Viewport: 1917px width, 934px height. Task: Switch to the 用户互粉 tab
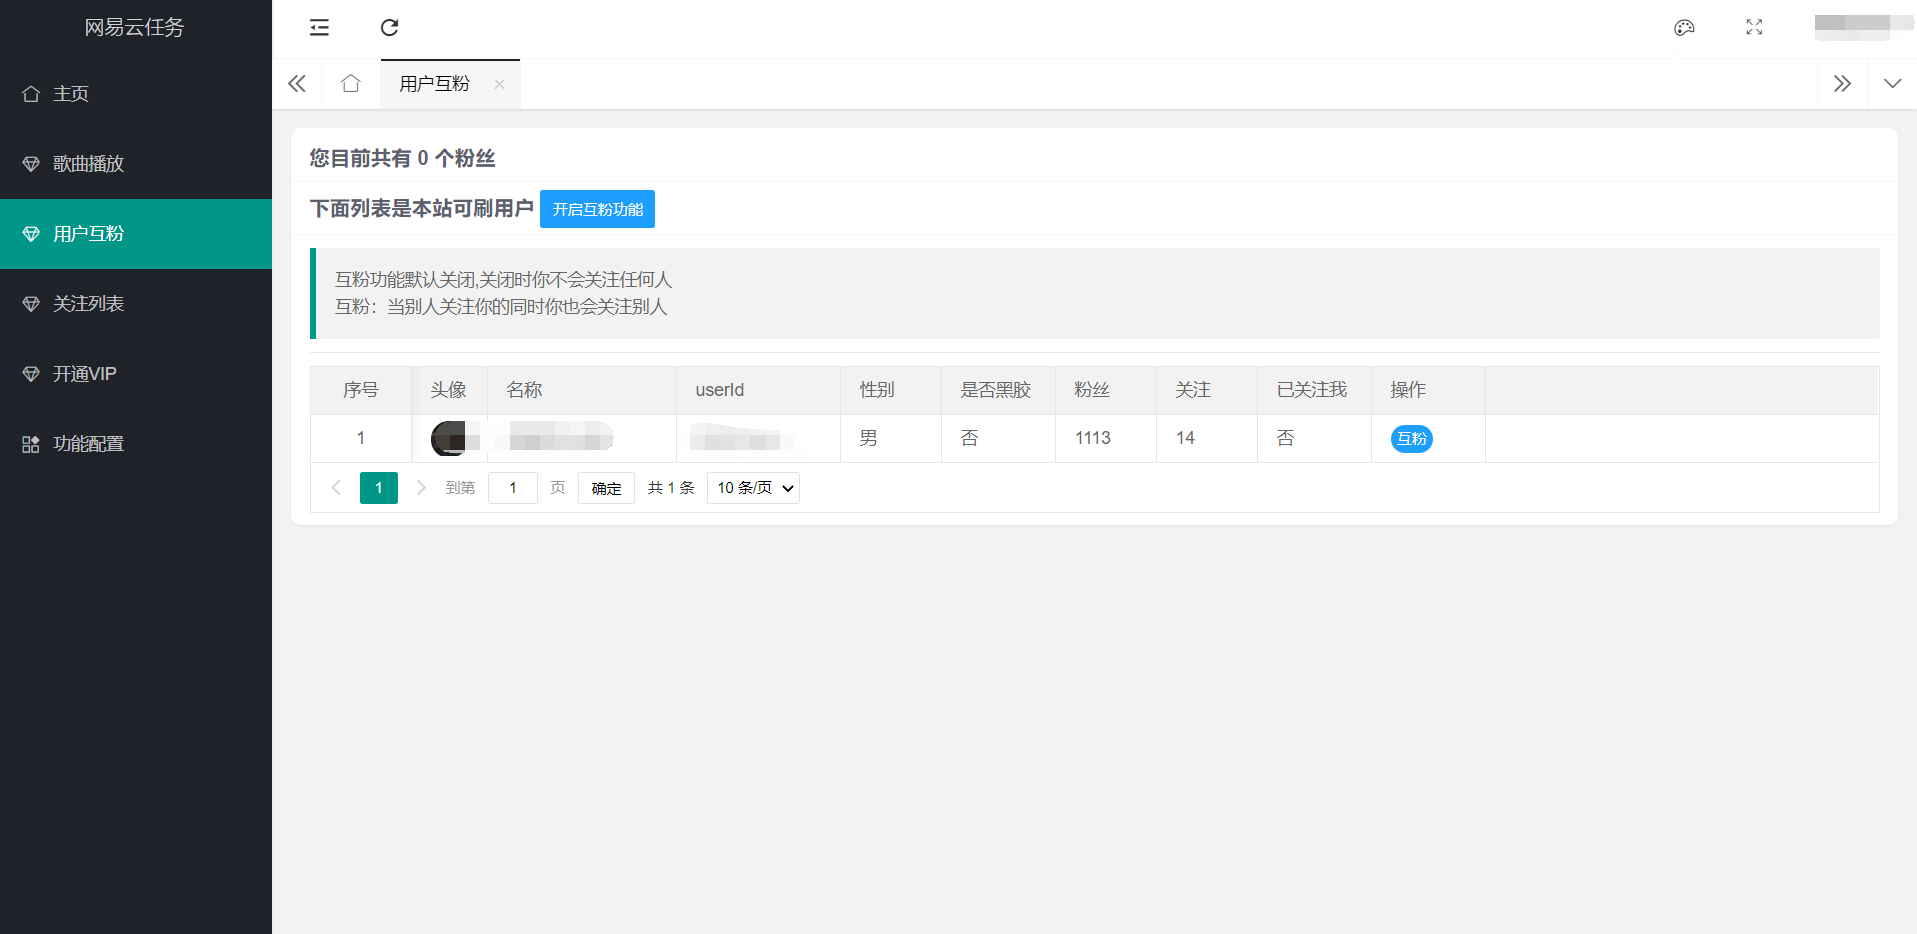[x=434, y=84]
